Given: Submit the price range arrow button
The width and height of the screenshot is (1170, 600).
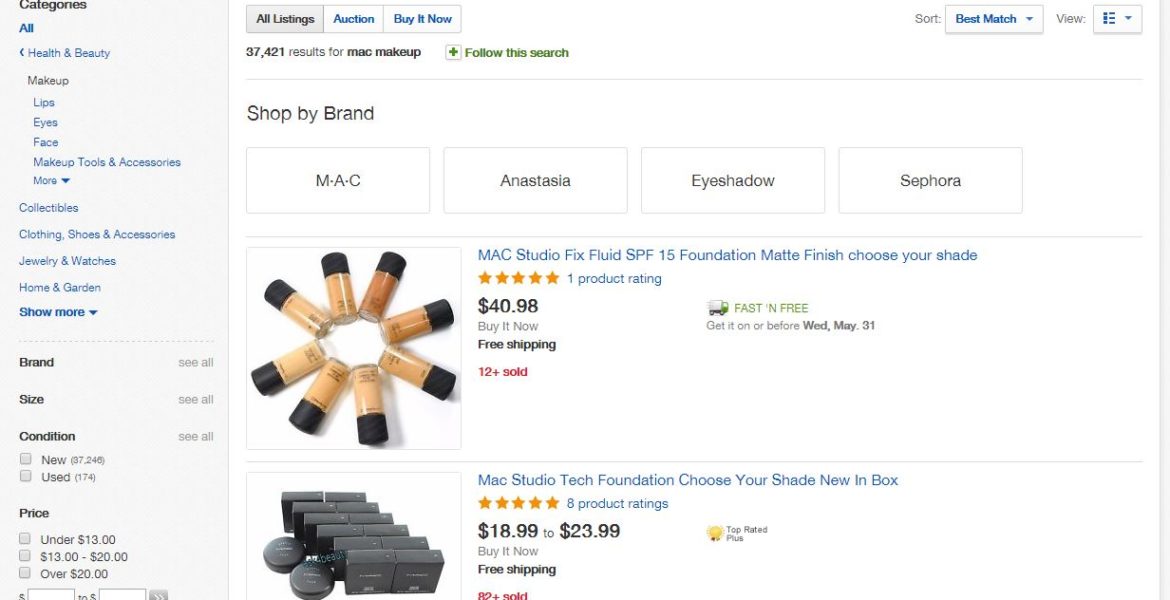Looking at the screenshot, I should coord(158,597).
